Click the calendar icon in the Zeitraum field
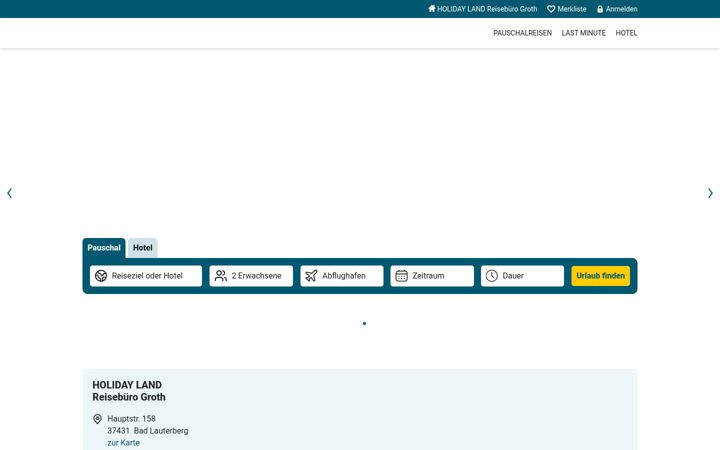 pyautogui.click(x=402, y=276)
